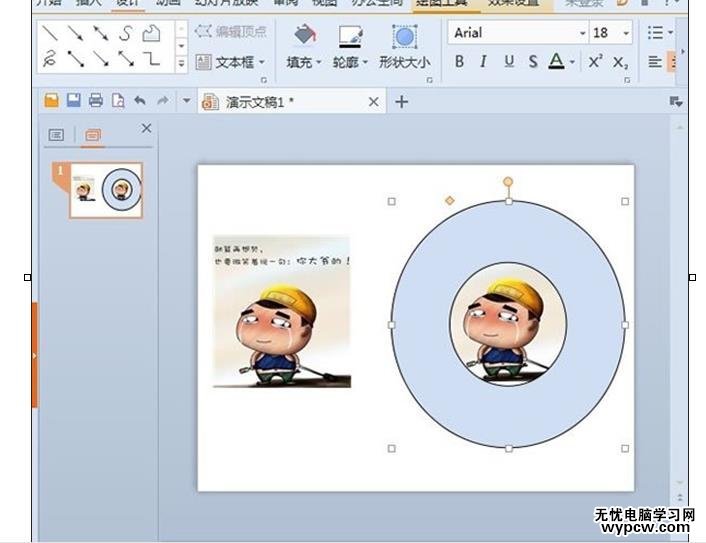706x543 pixels.
Task: Toggle underline formatting
Action: [509, 61]
